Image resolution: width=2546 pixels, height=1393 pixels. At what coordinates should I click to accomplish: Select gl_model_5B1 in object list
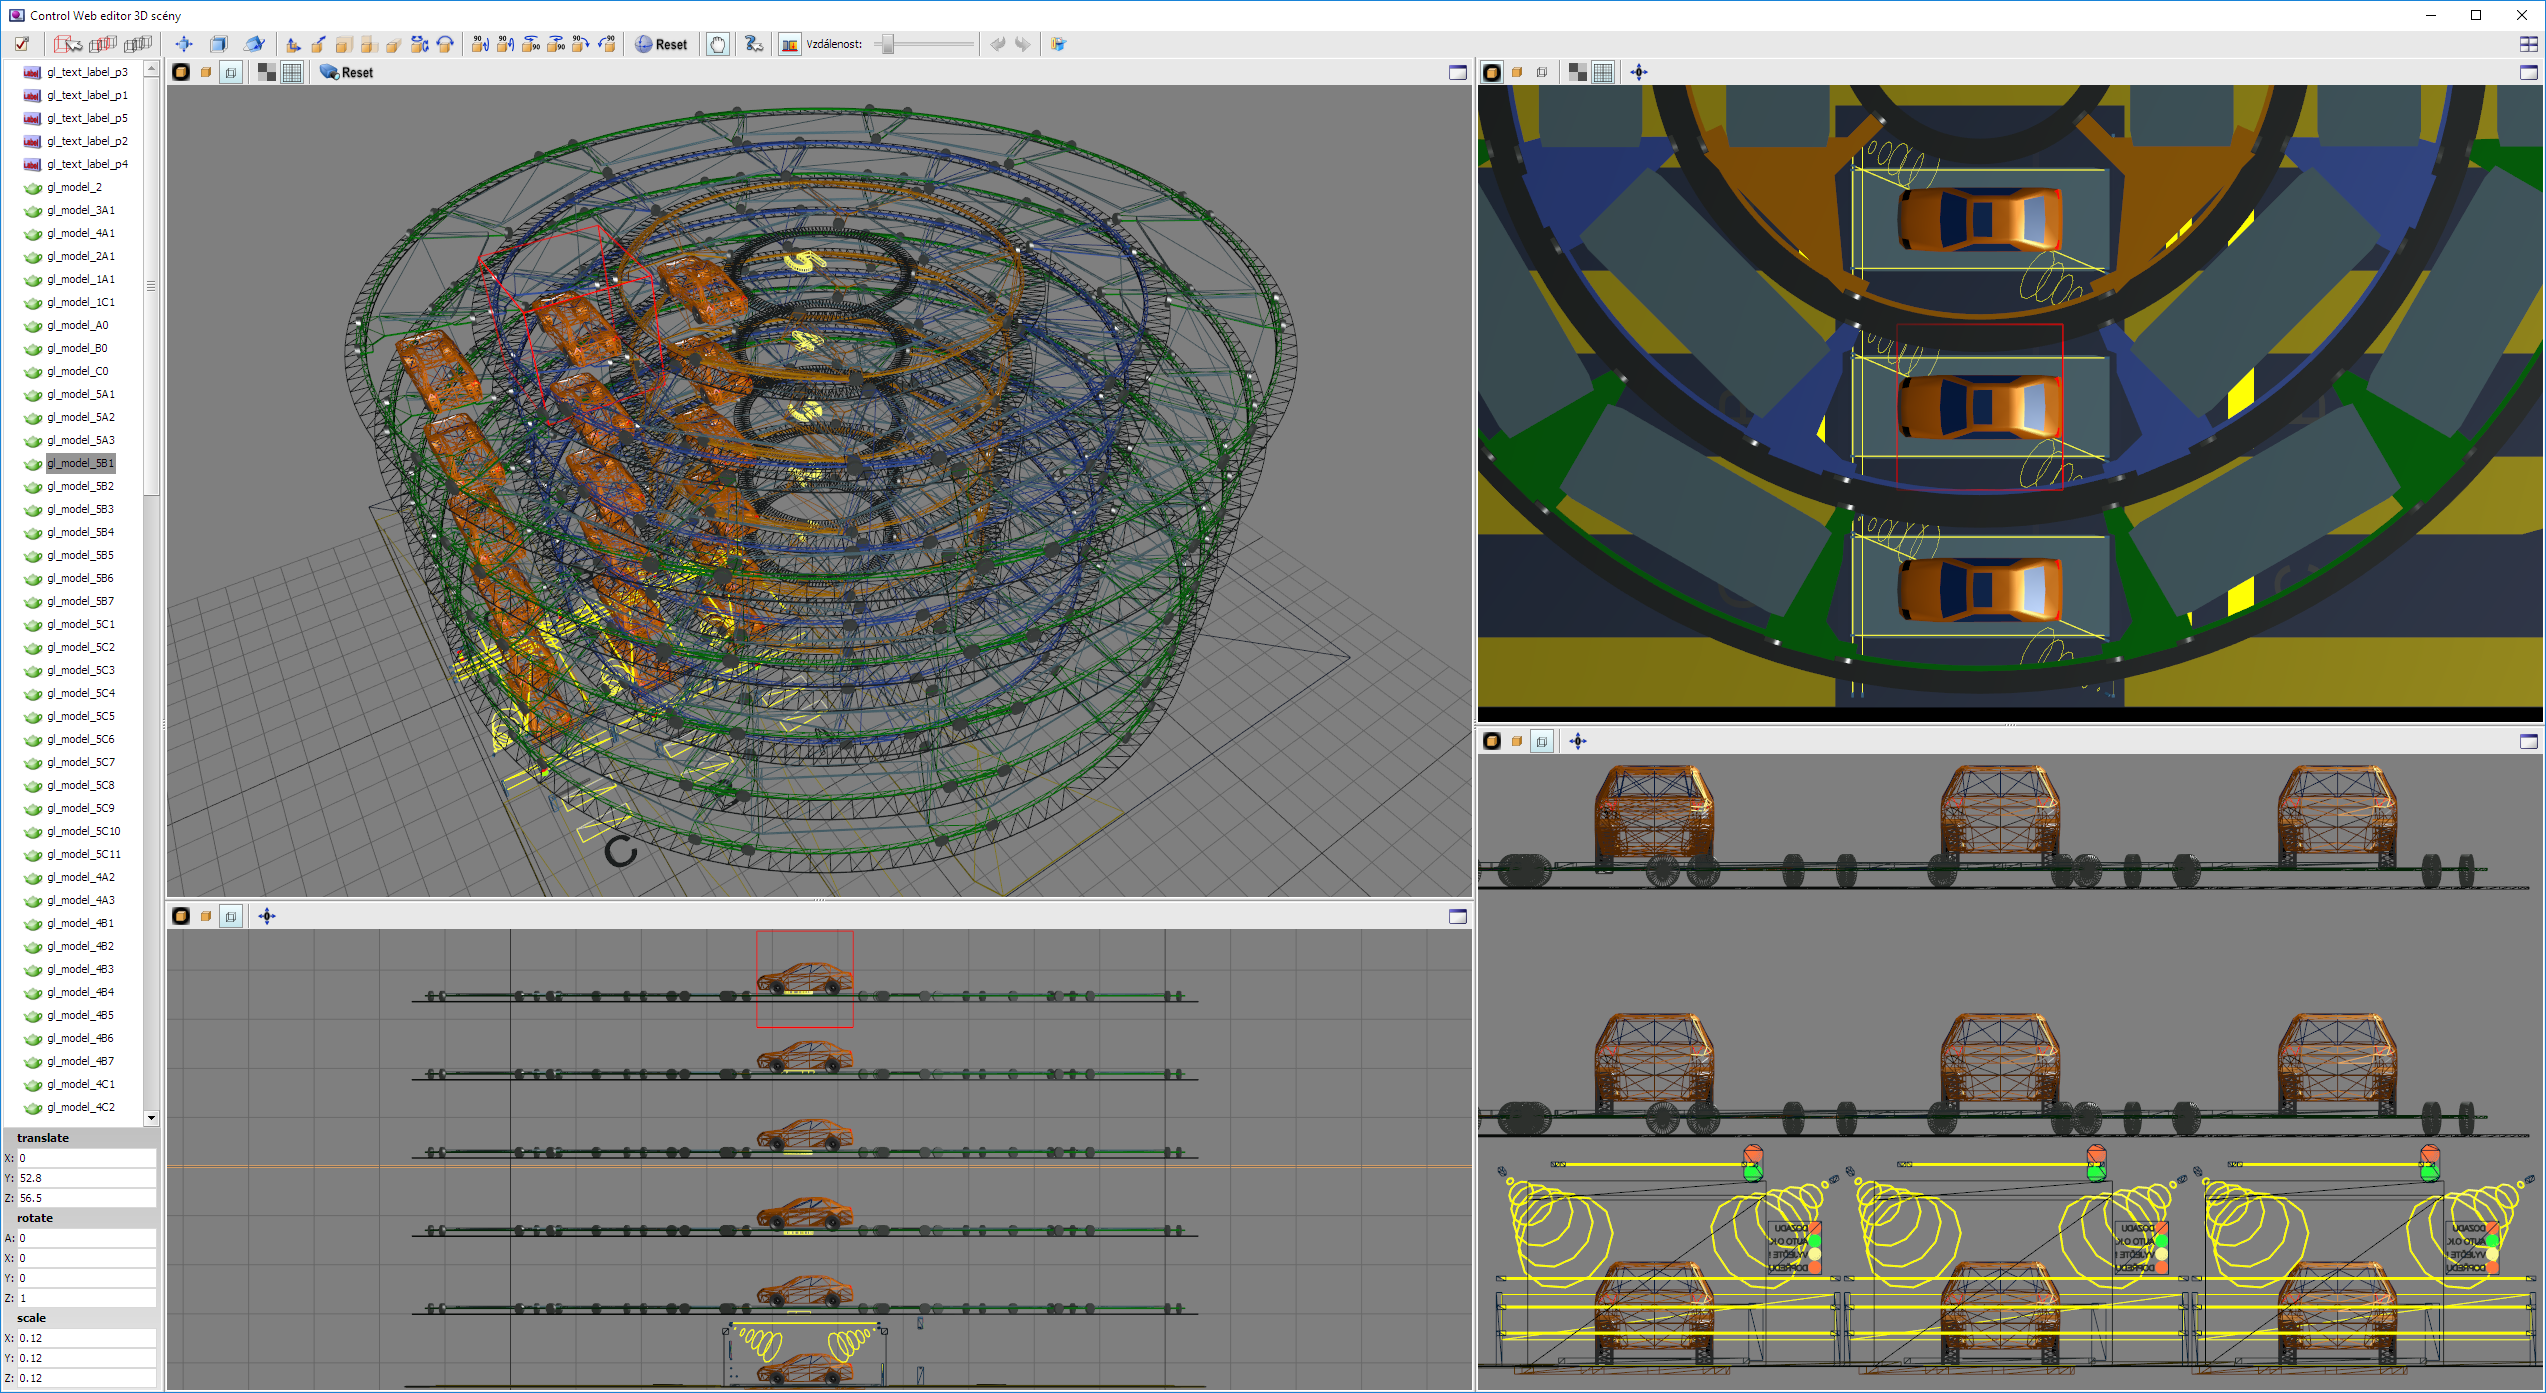tap(80, 463)
